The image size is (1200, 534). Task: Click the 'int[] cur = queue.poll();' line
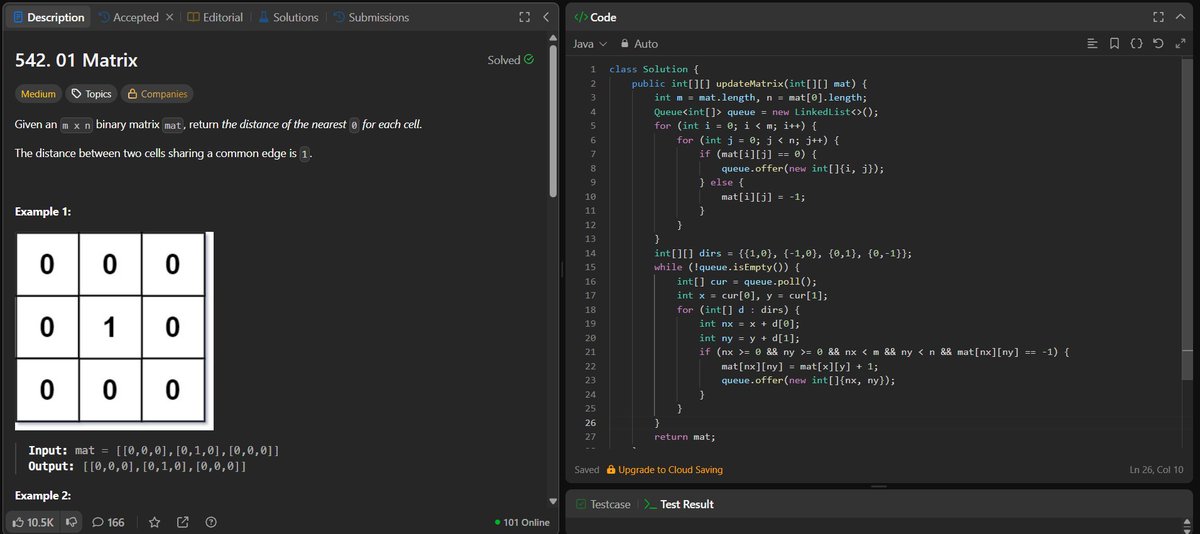tap(746, 281)
